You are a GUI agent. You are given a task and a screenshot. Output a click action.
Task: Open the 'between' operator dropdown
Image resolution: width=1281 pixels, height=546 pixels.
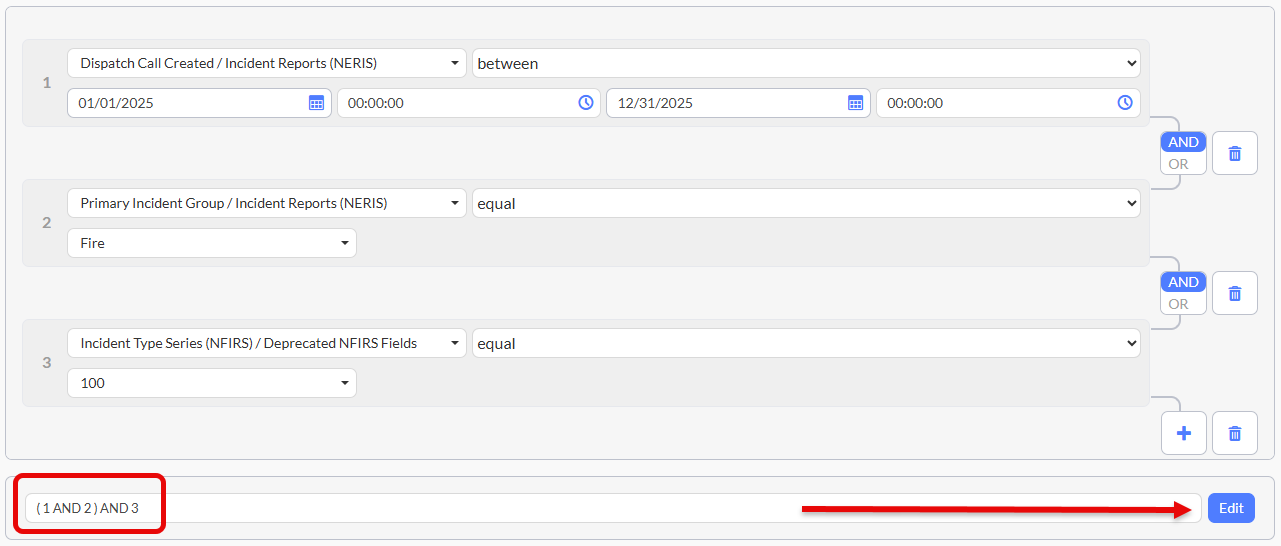[806, 63]
